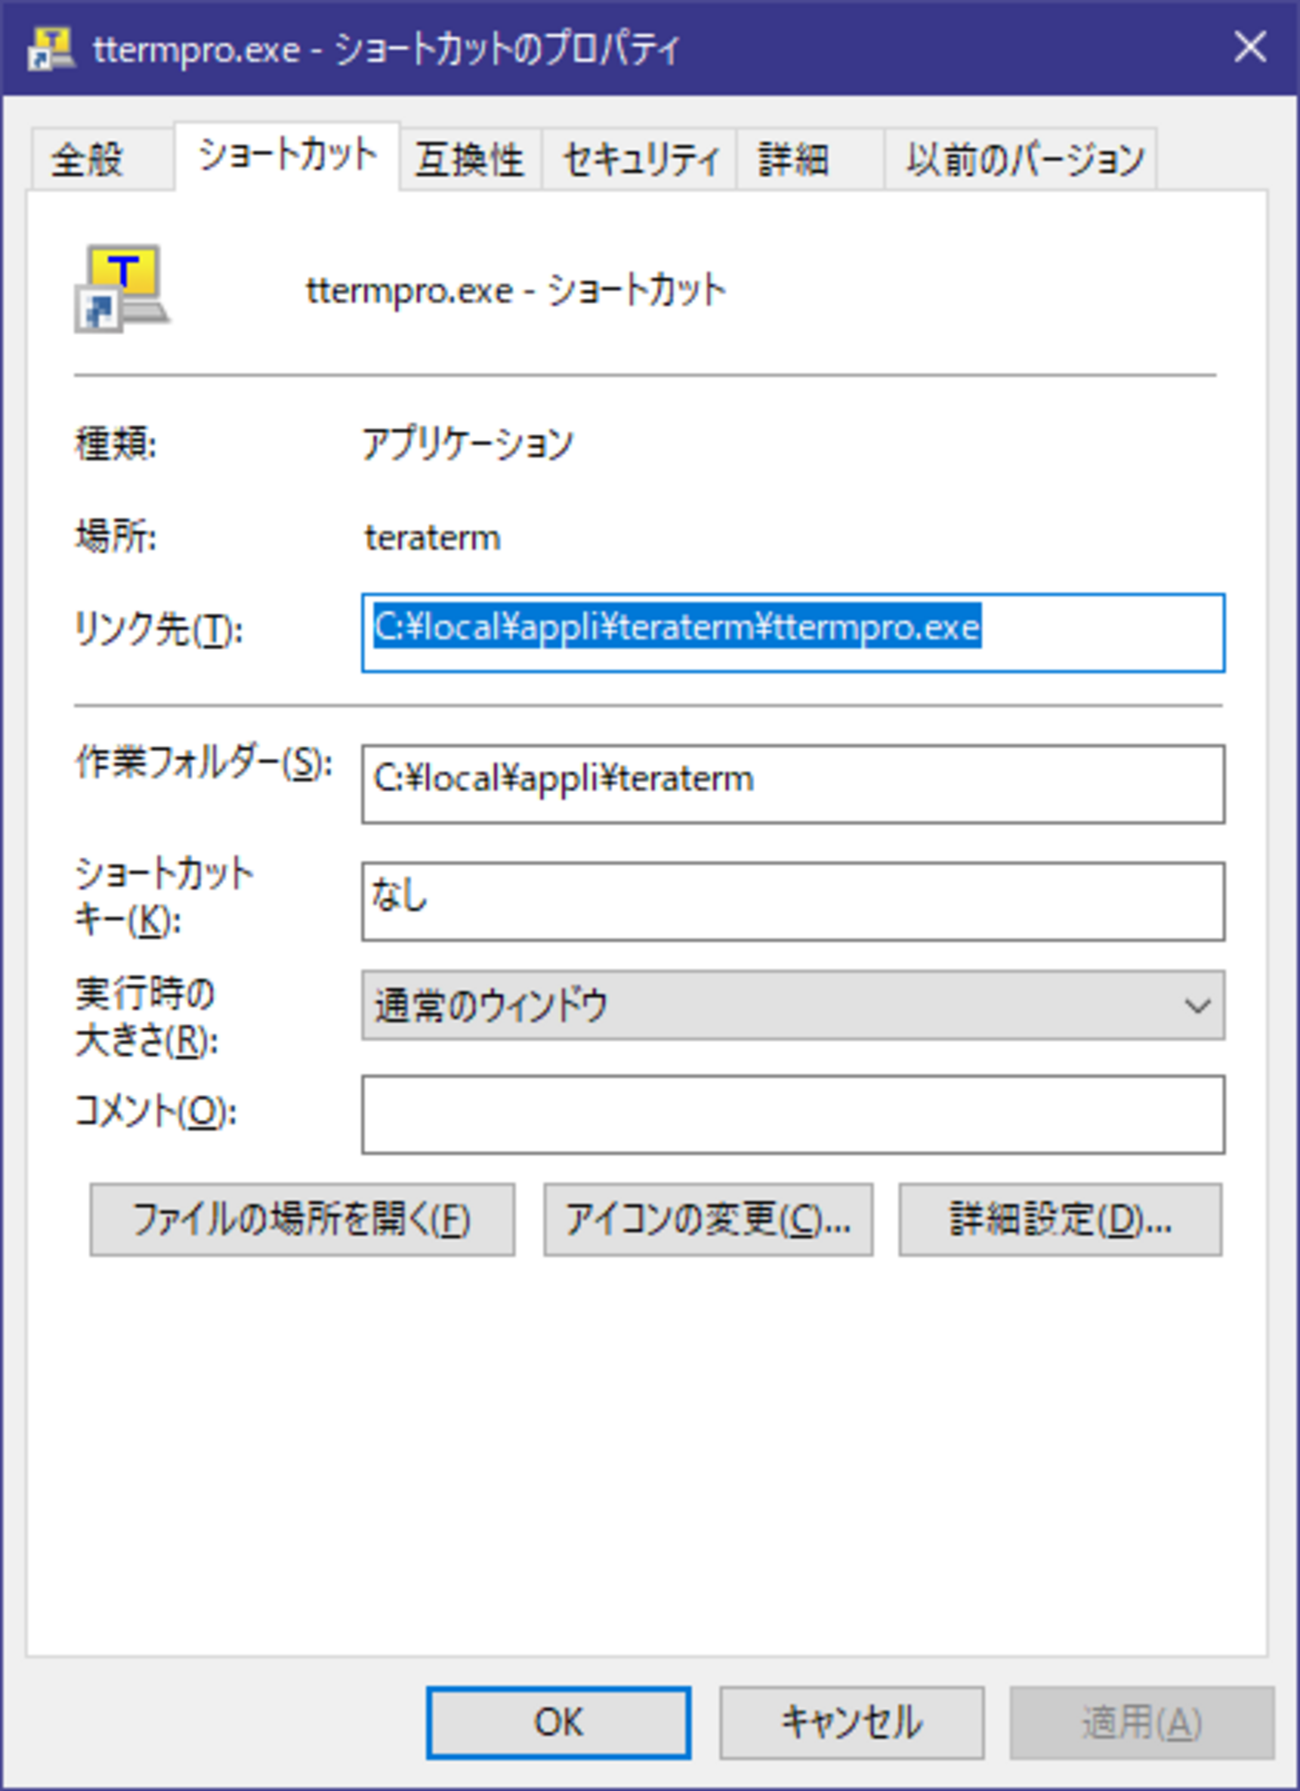Open 詳細設定 advanced settings

tap(1060, 1219)
